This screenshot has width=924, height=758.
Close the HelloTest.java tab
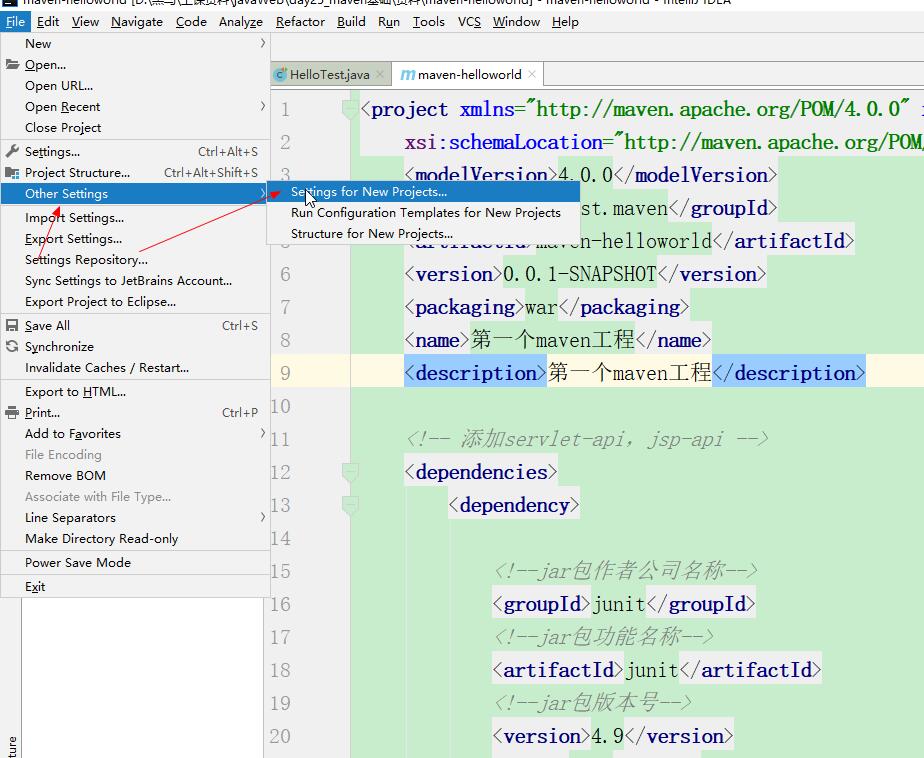click(x=380, y=74)
